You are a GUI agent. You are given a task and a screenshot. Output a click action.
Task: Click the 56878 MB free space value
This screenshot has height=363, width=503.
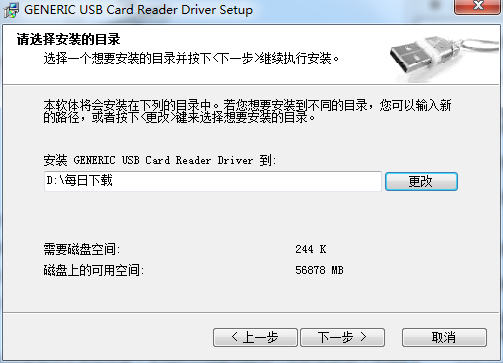coord(319,270)
